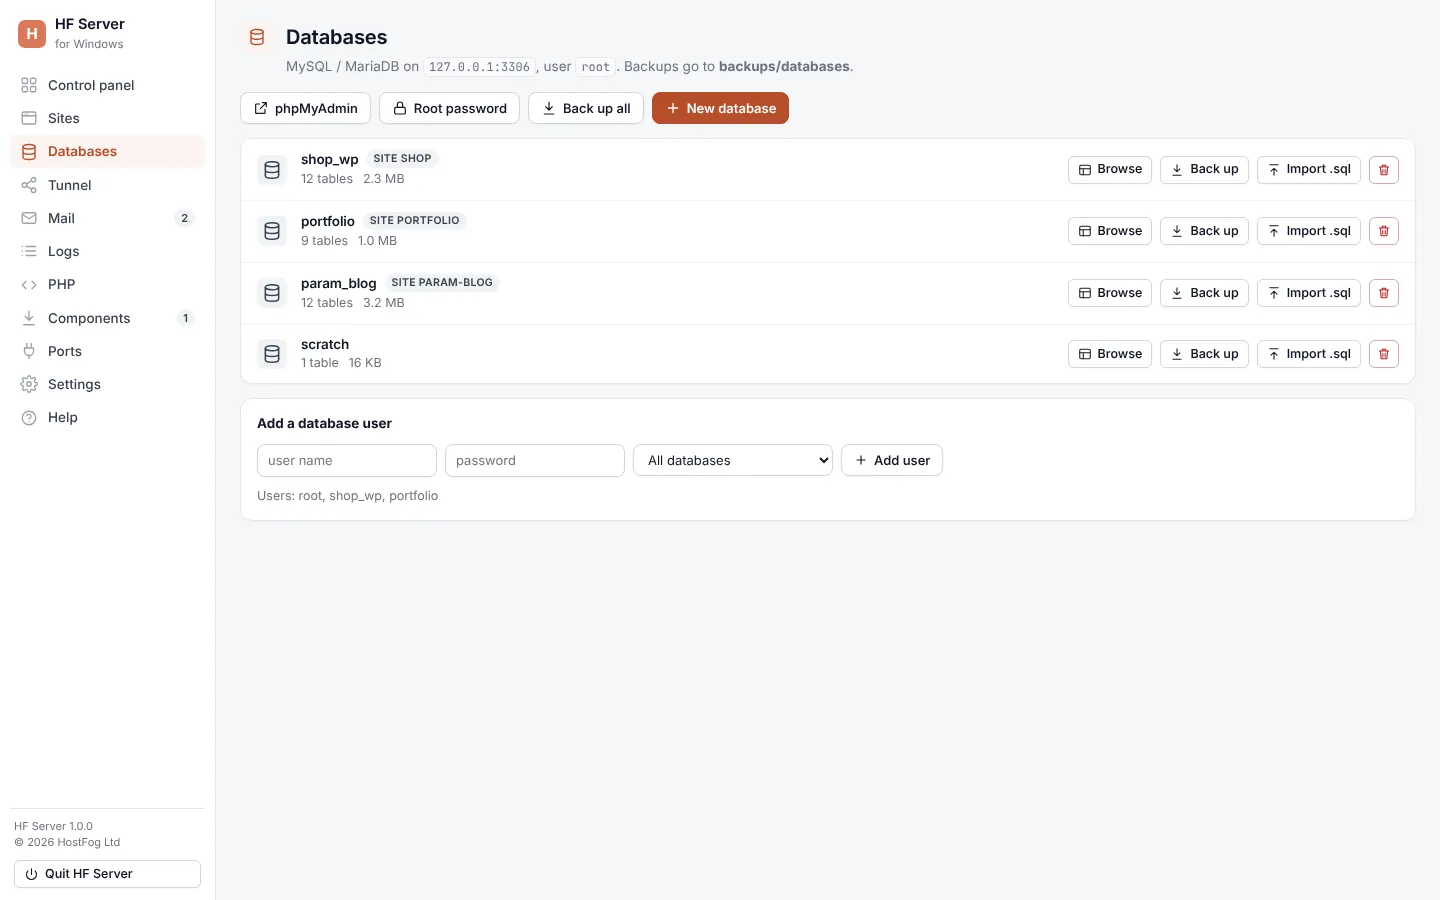Focus the password input field
The image size is (1440, 900).
(535, 460)
